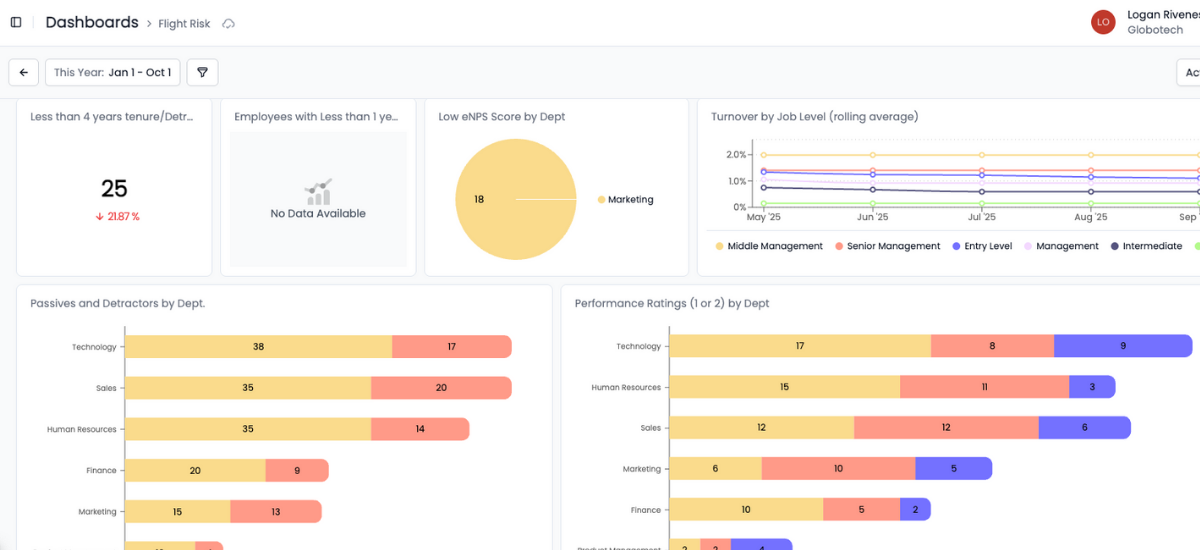
Task: Click Less than 4 years tenure title
Action: pyautogui.click(x=112, y=117)
